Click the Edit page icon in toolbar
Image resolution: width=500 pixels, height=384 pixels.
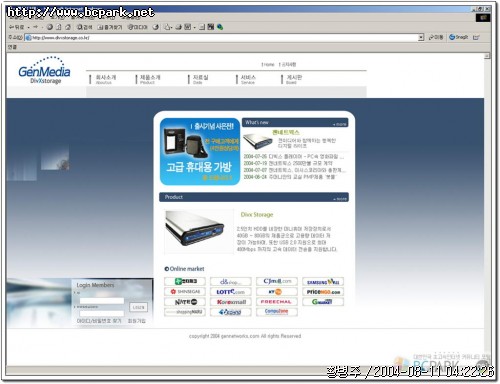pos(188,27)
